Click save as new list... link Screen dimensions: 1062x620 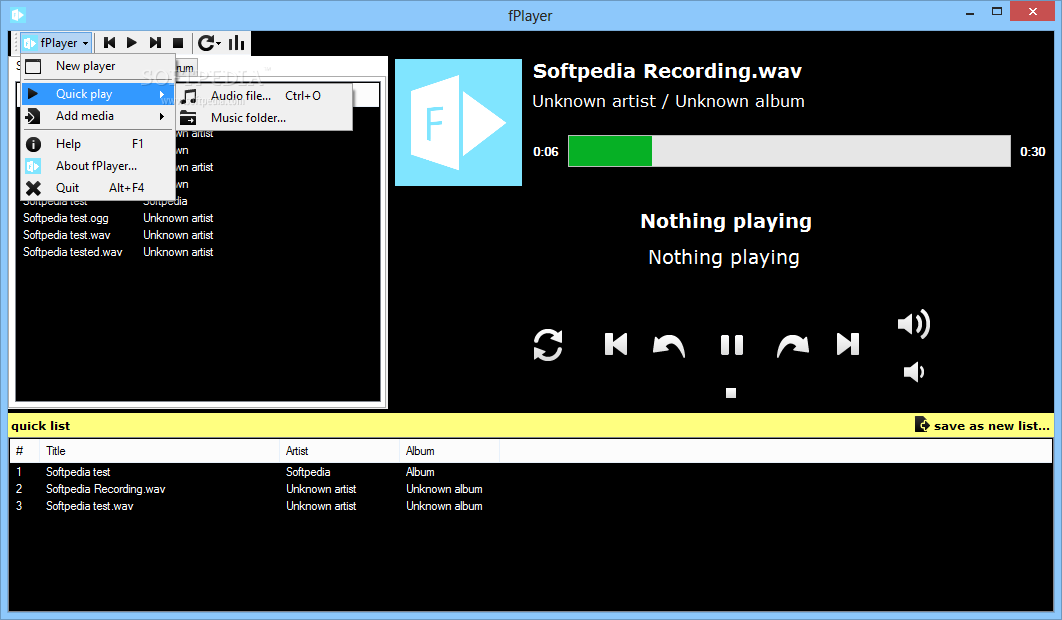[x=992, y=426]
